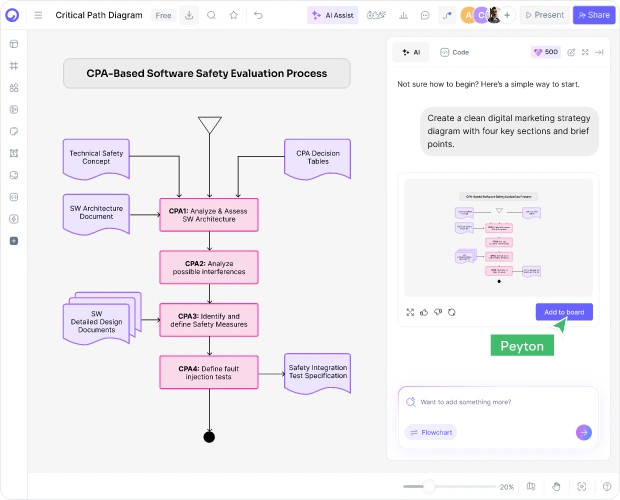The height and width of the screenshot is (500, 620).
Task: Open the shapes library in sidebar
Action: (x=14, y=88)
